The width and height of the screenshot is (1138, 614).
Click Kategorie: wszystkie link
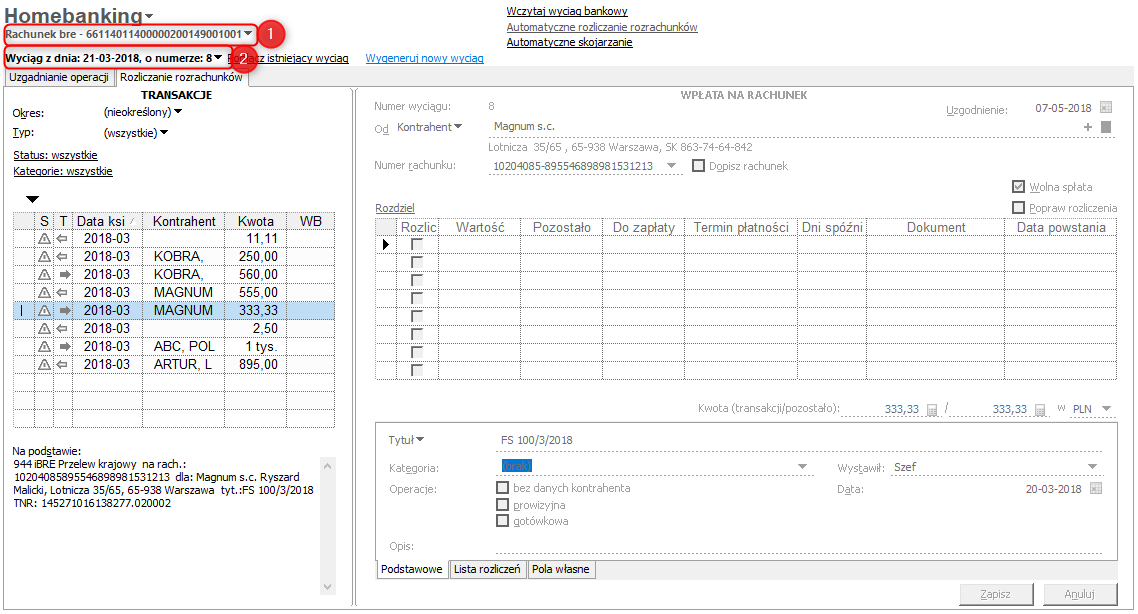[x=62, y=171]
